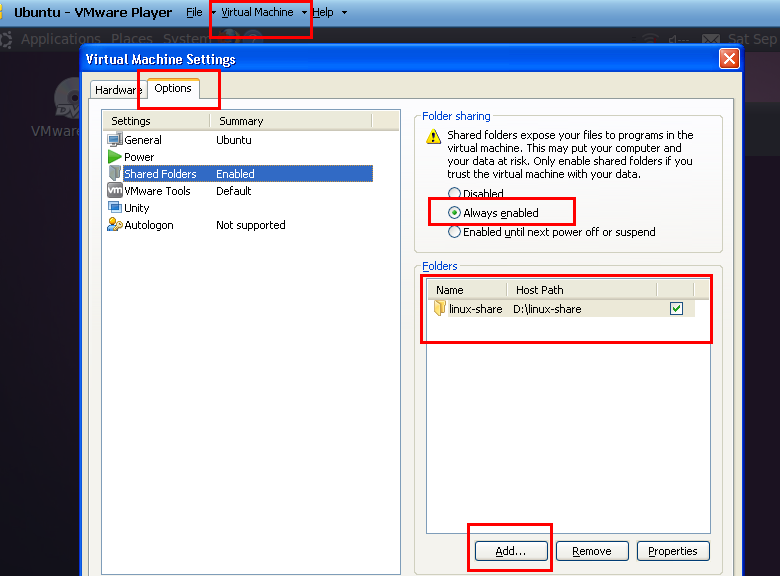Screen dimensions: 780x576
Task: Select the Autologon settings row
Action: click(x=238, y=225)
